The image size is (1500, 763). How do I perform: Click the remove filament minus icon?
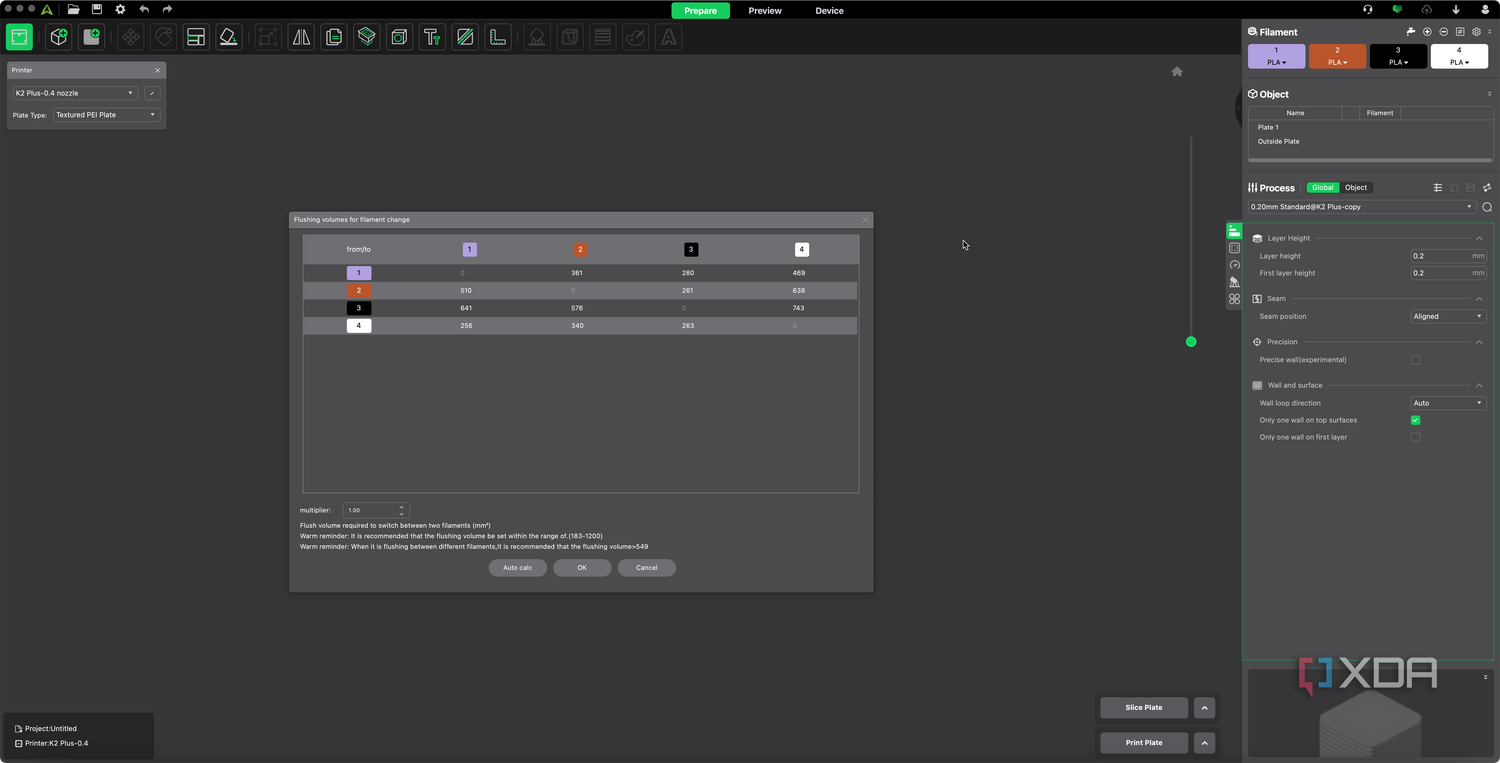click(1443, 32)
